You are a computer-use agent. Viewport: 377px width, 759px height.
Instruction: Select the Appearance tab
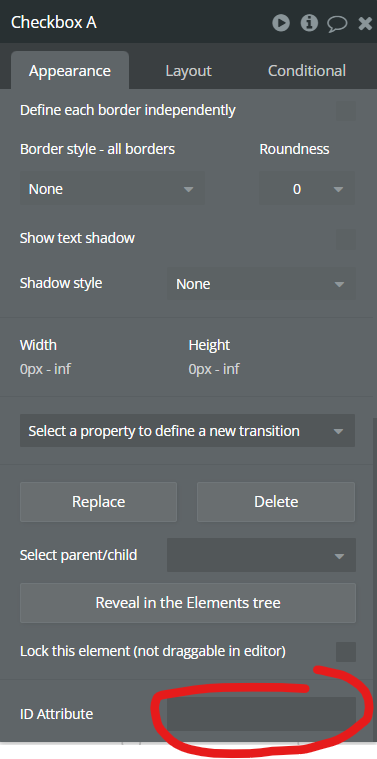pyautogui.click(x=70, y=71)
